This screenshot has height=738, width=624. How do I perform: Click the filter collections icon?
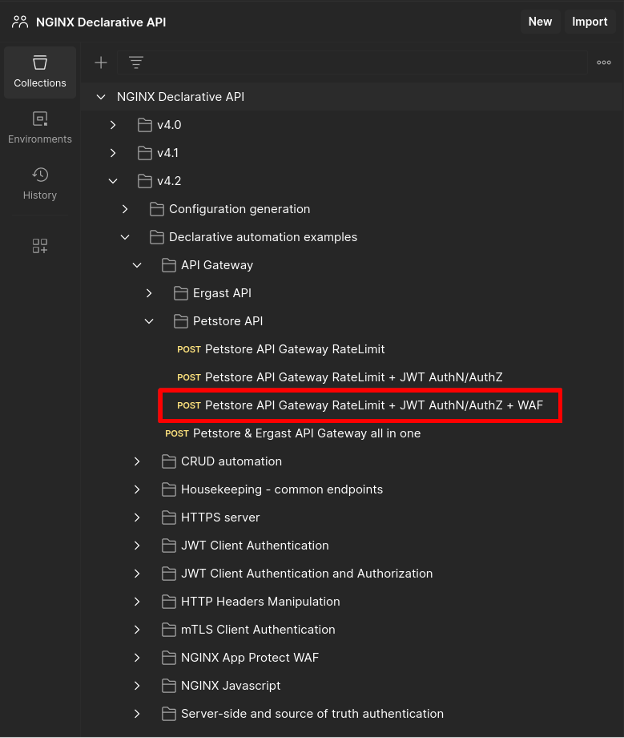coord(136,62)
